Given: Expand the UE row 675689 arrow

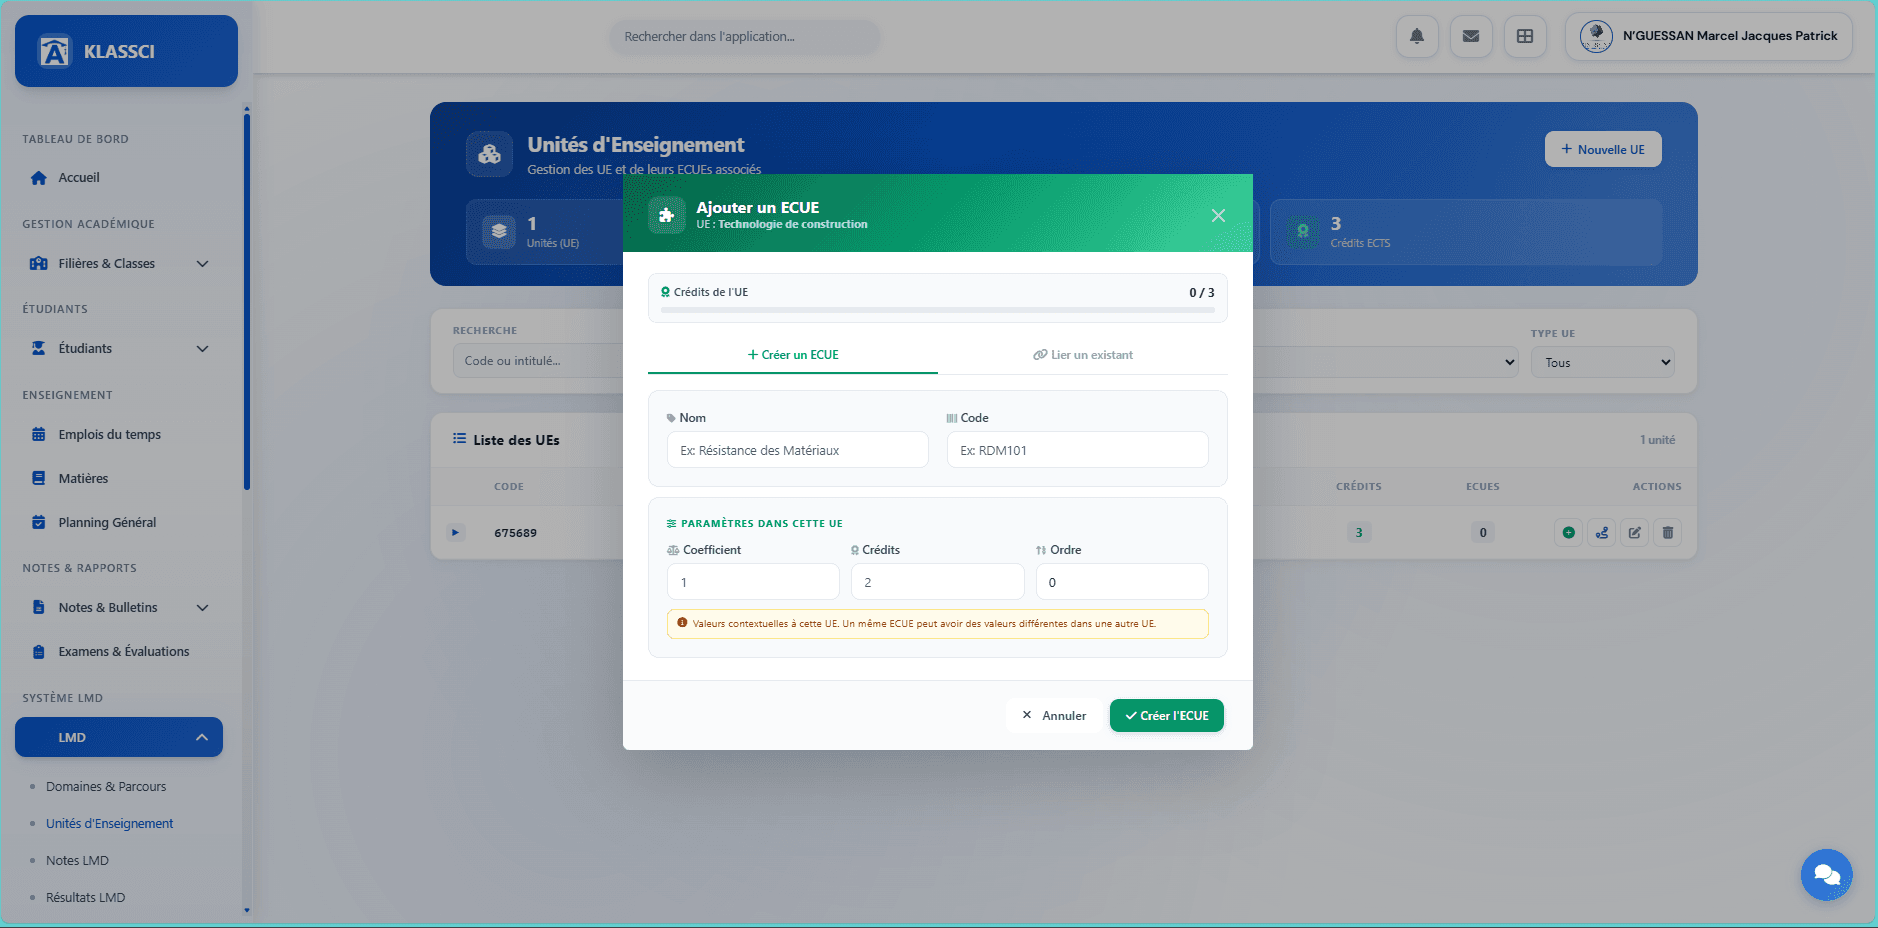Looking at the screenshot, I should pos(455,533).
